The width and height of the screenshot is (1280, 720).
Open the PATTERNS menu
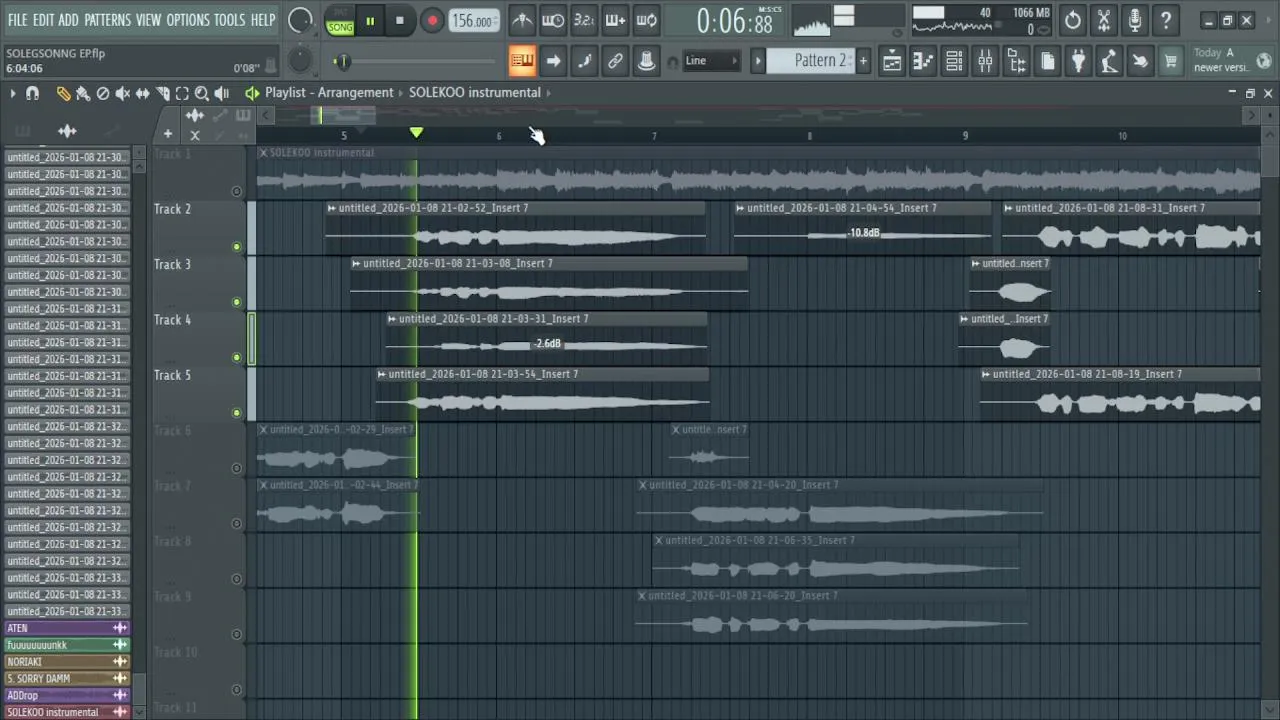pyautogui.click(x=107, y=20)
